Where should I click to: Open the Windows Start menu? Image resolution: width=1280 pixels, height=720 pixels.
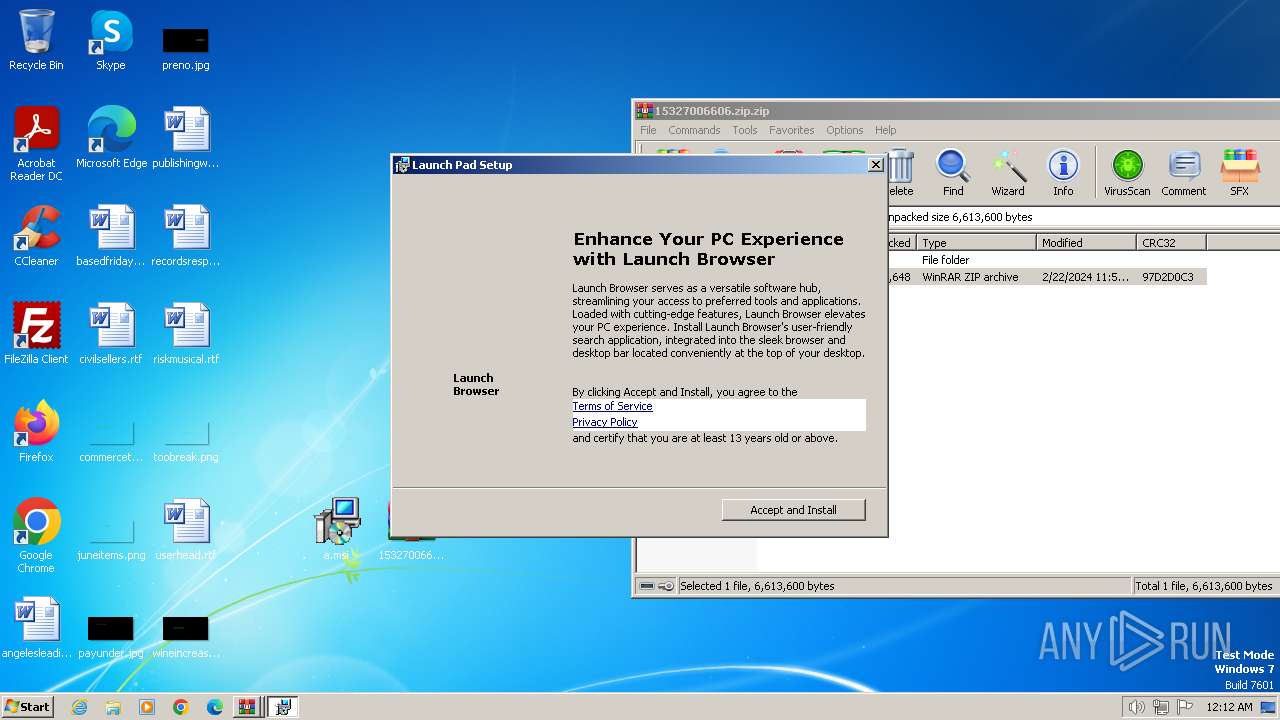27,707
